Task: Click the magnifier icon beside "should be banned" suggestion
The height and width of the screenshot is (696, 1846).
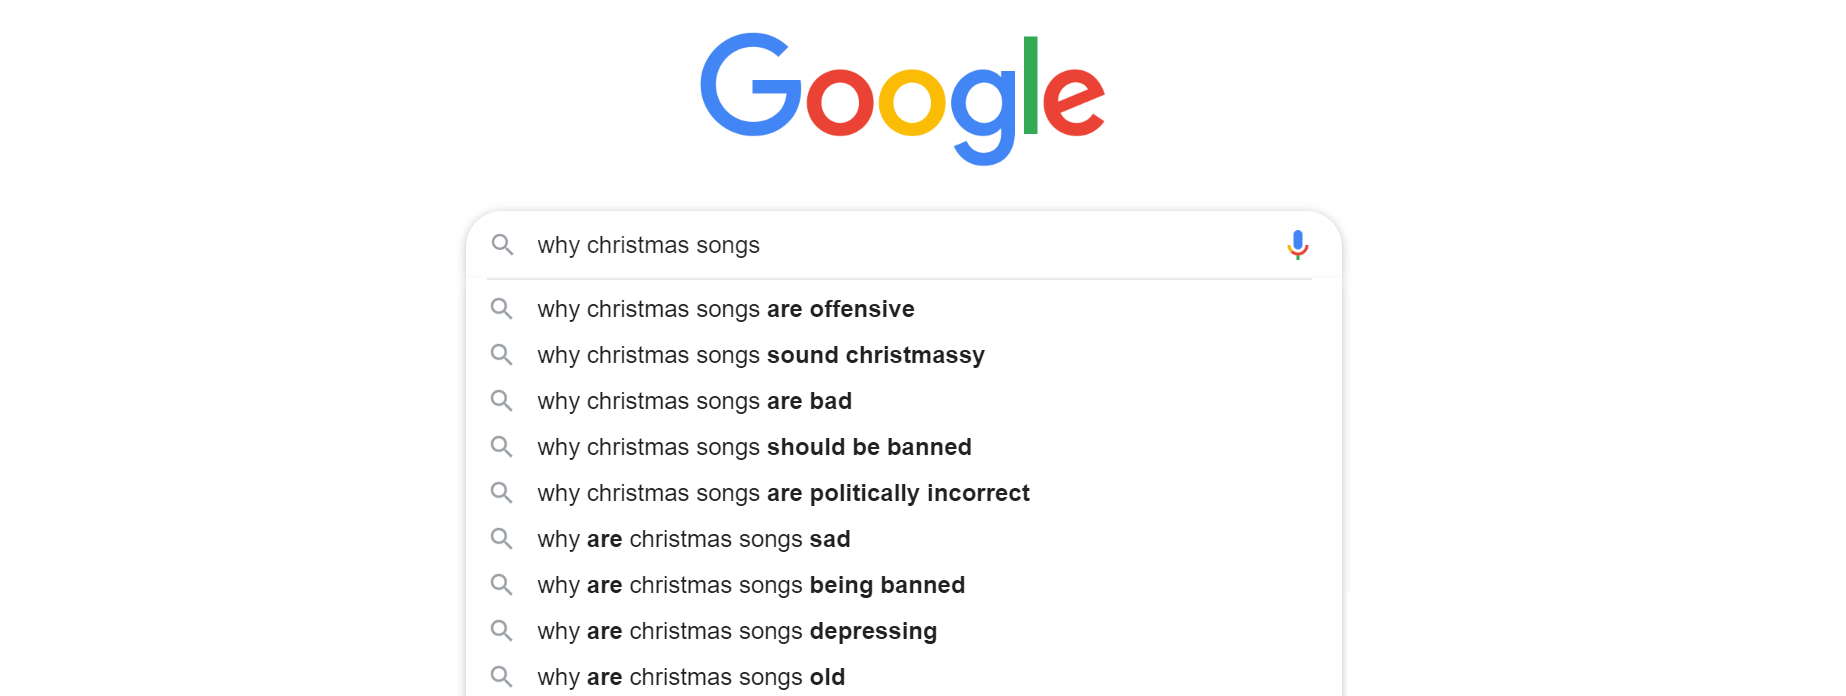Action: 502,447
